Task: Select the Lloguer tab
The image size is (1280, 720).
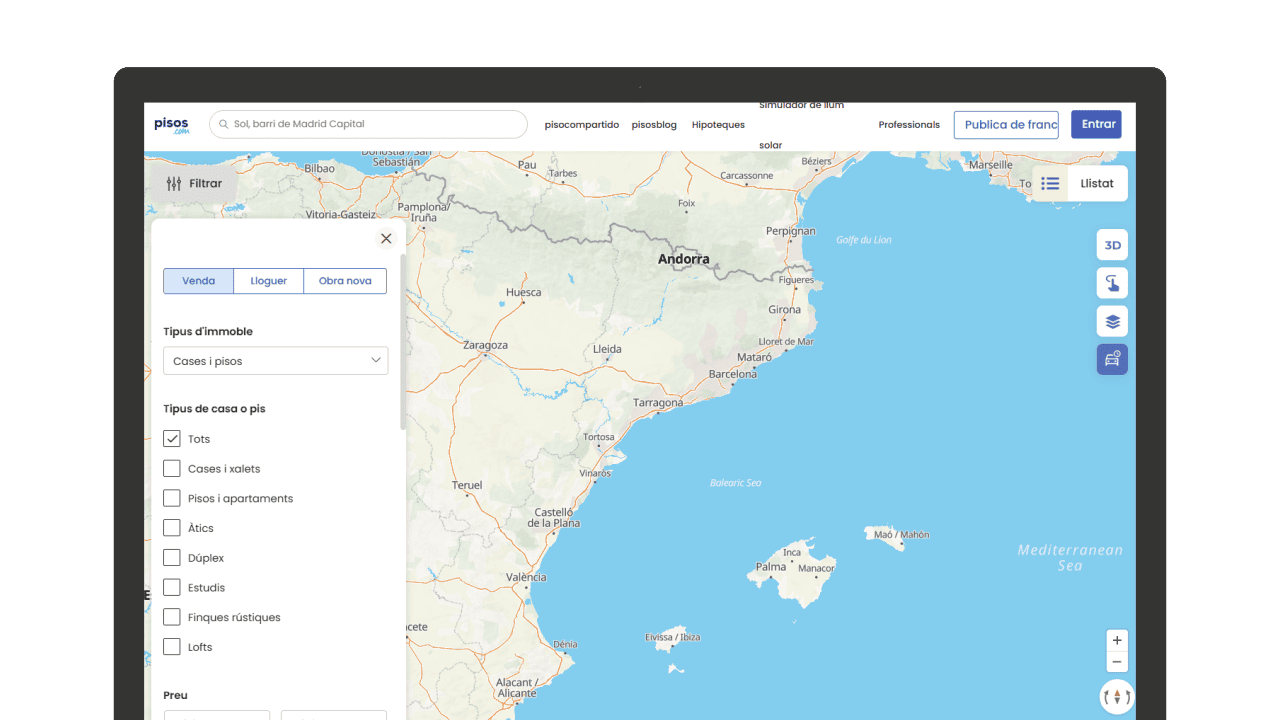Action: point(268,281)
